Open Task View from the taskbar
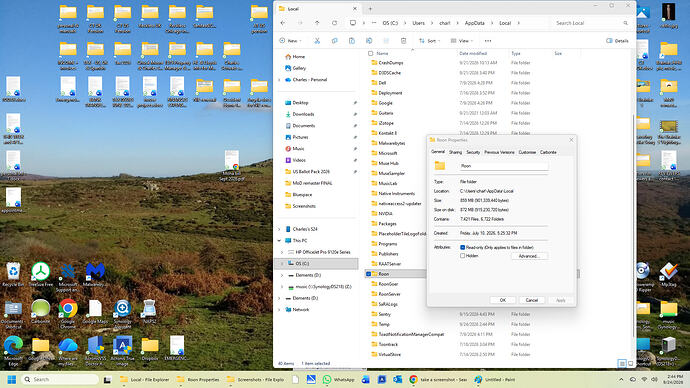The height and width of the screenshot is (388, 690). click(107, 380)
